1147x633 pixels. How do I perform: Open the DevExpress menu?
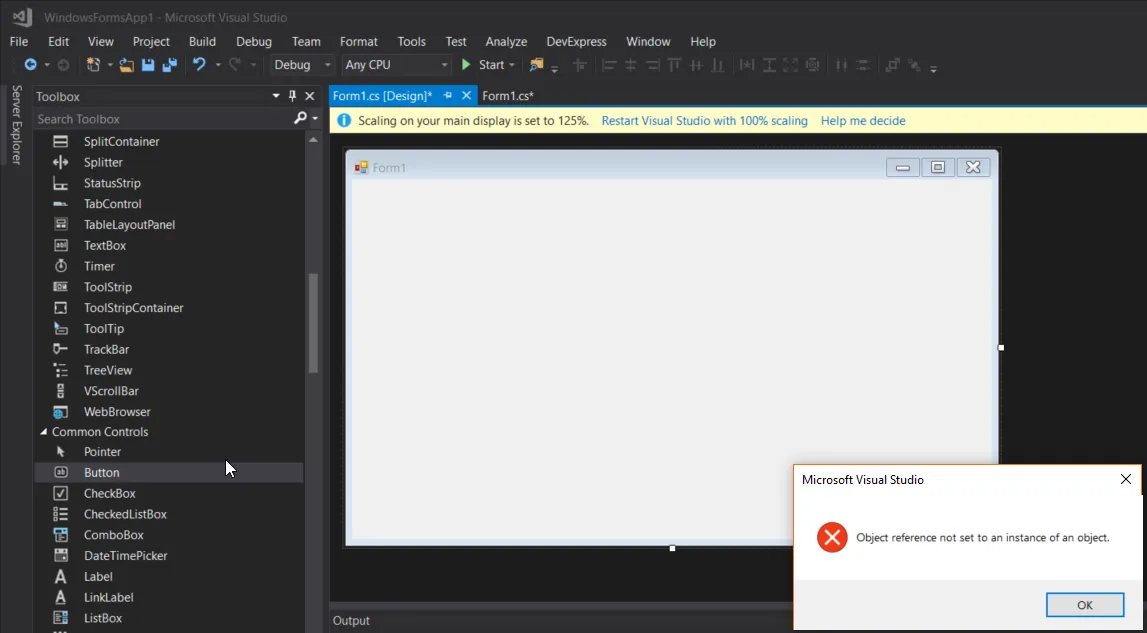click(x=576, y=42)
